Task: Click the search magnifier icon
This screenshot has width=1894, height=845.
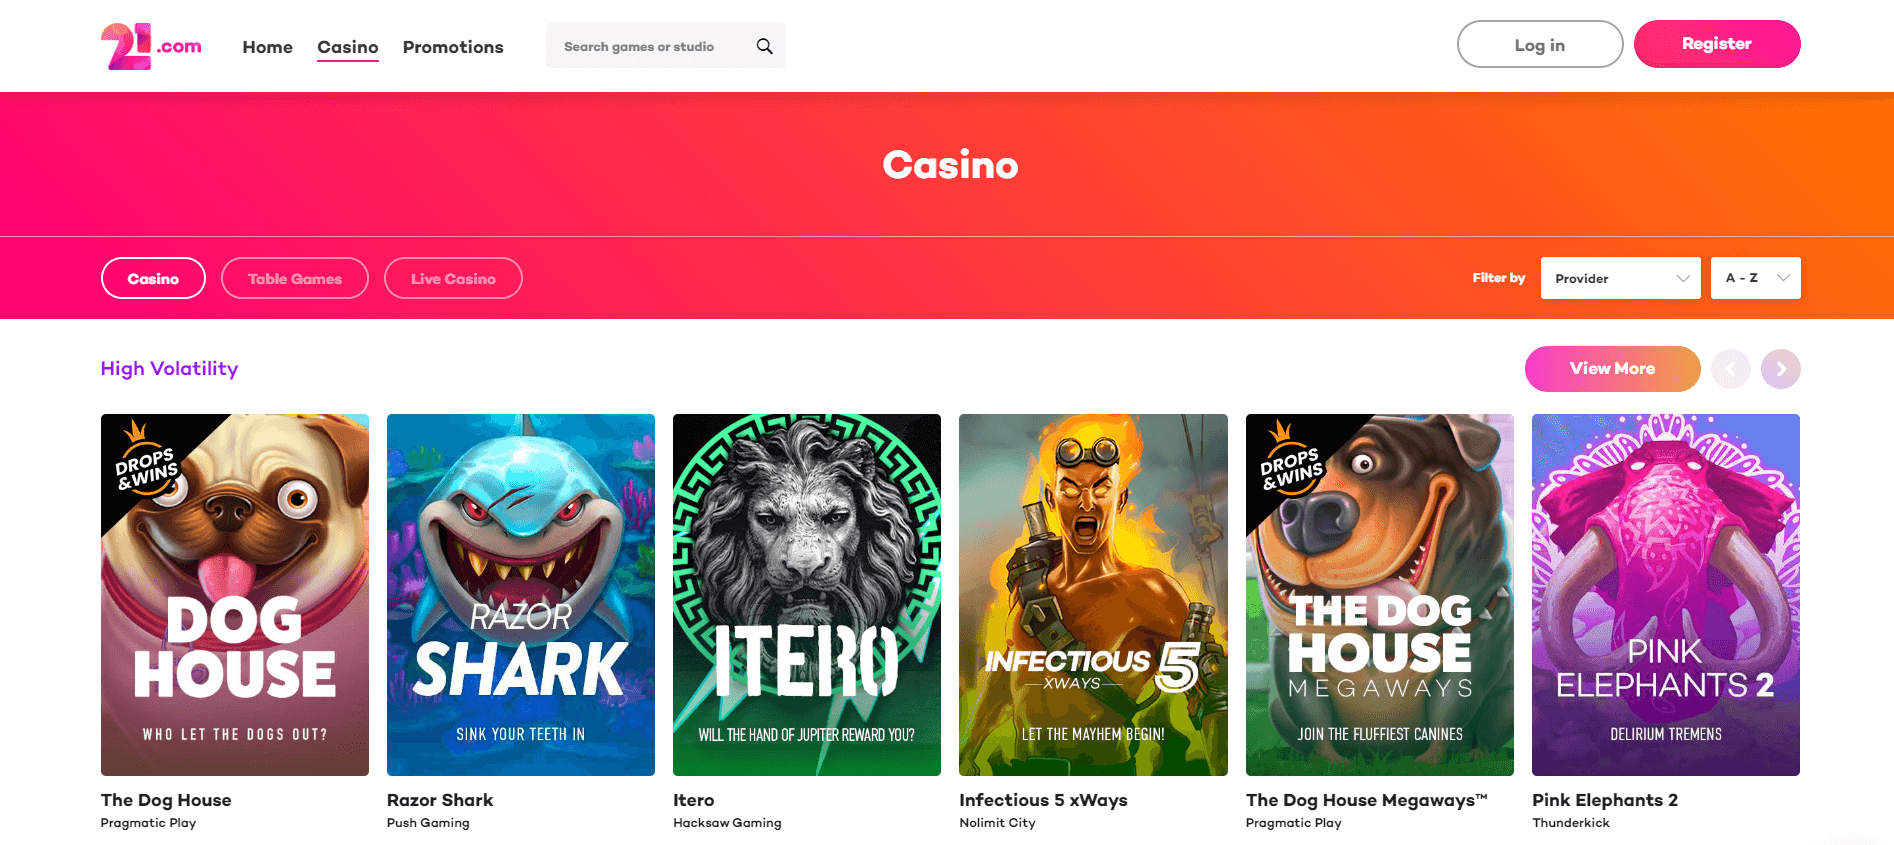Action: 764,46
